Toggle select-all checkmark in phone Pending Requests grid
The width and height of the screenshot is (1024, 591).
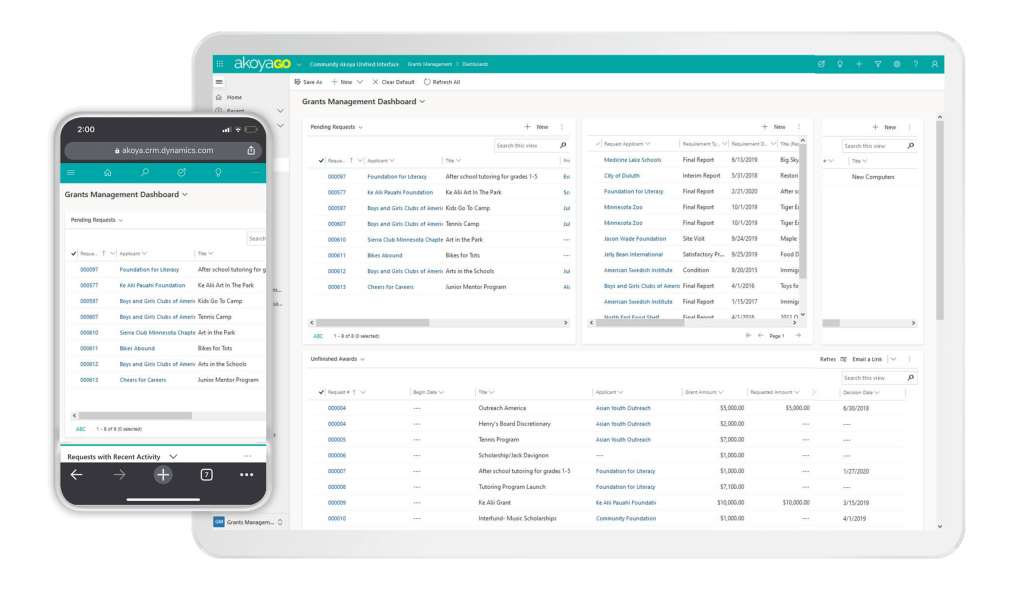(x=73, y=253)
